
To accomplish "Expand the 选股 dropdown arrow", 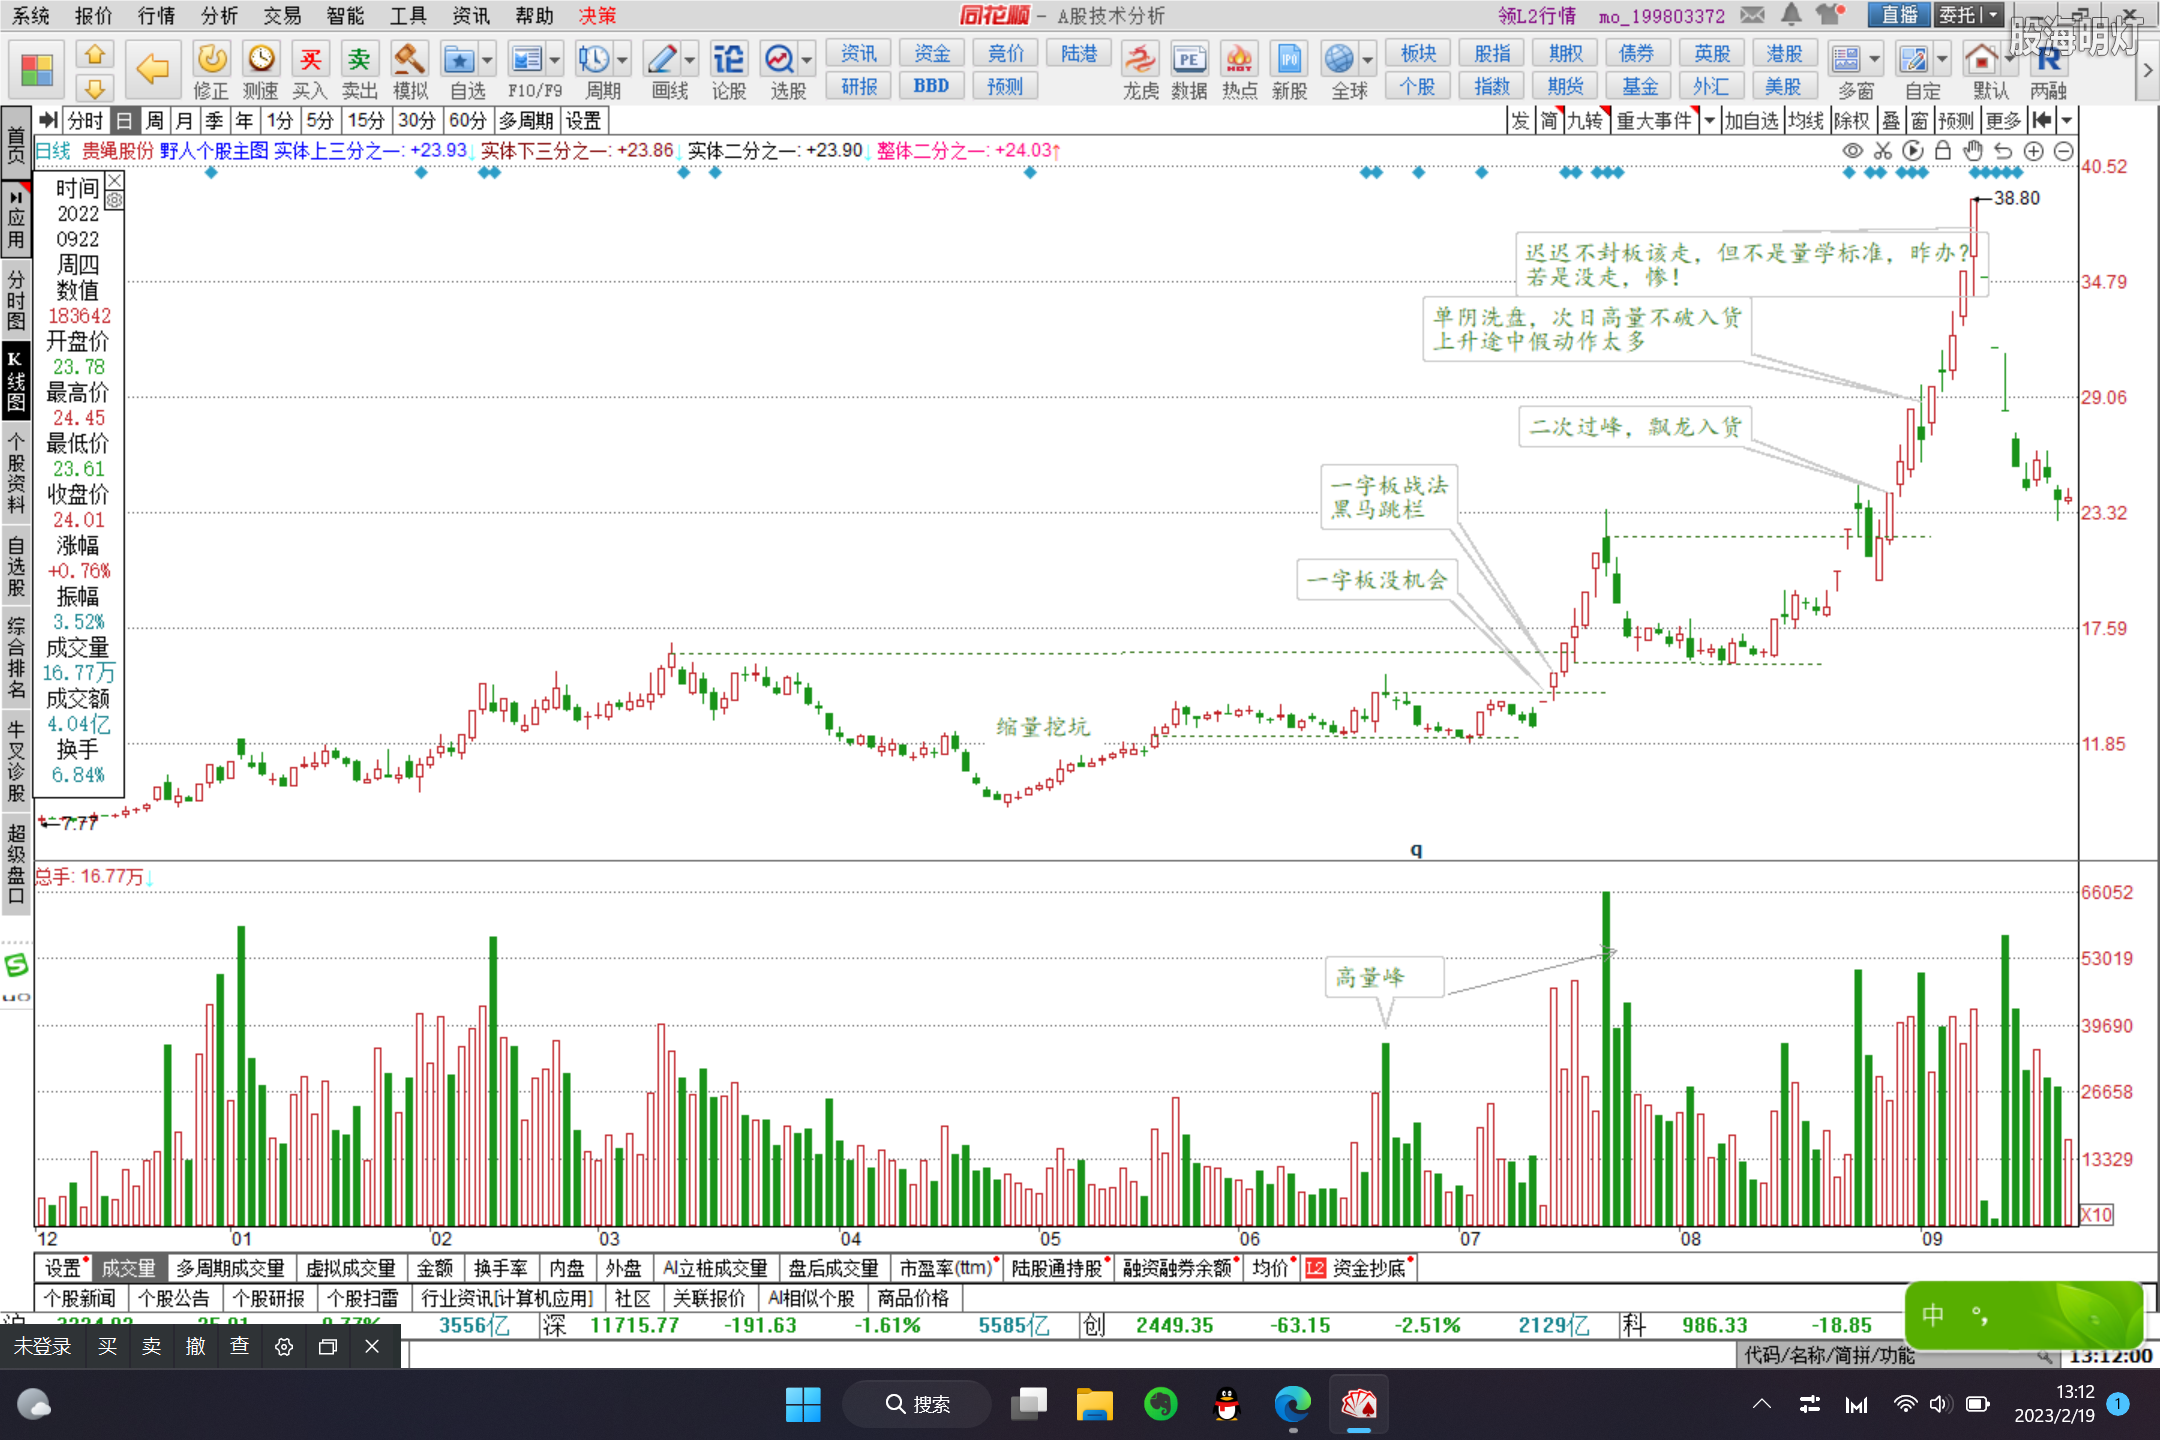I will click(x=807, y=60).
